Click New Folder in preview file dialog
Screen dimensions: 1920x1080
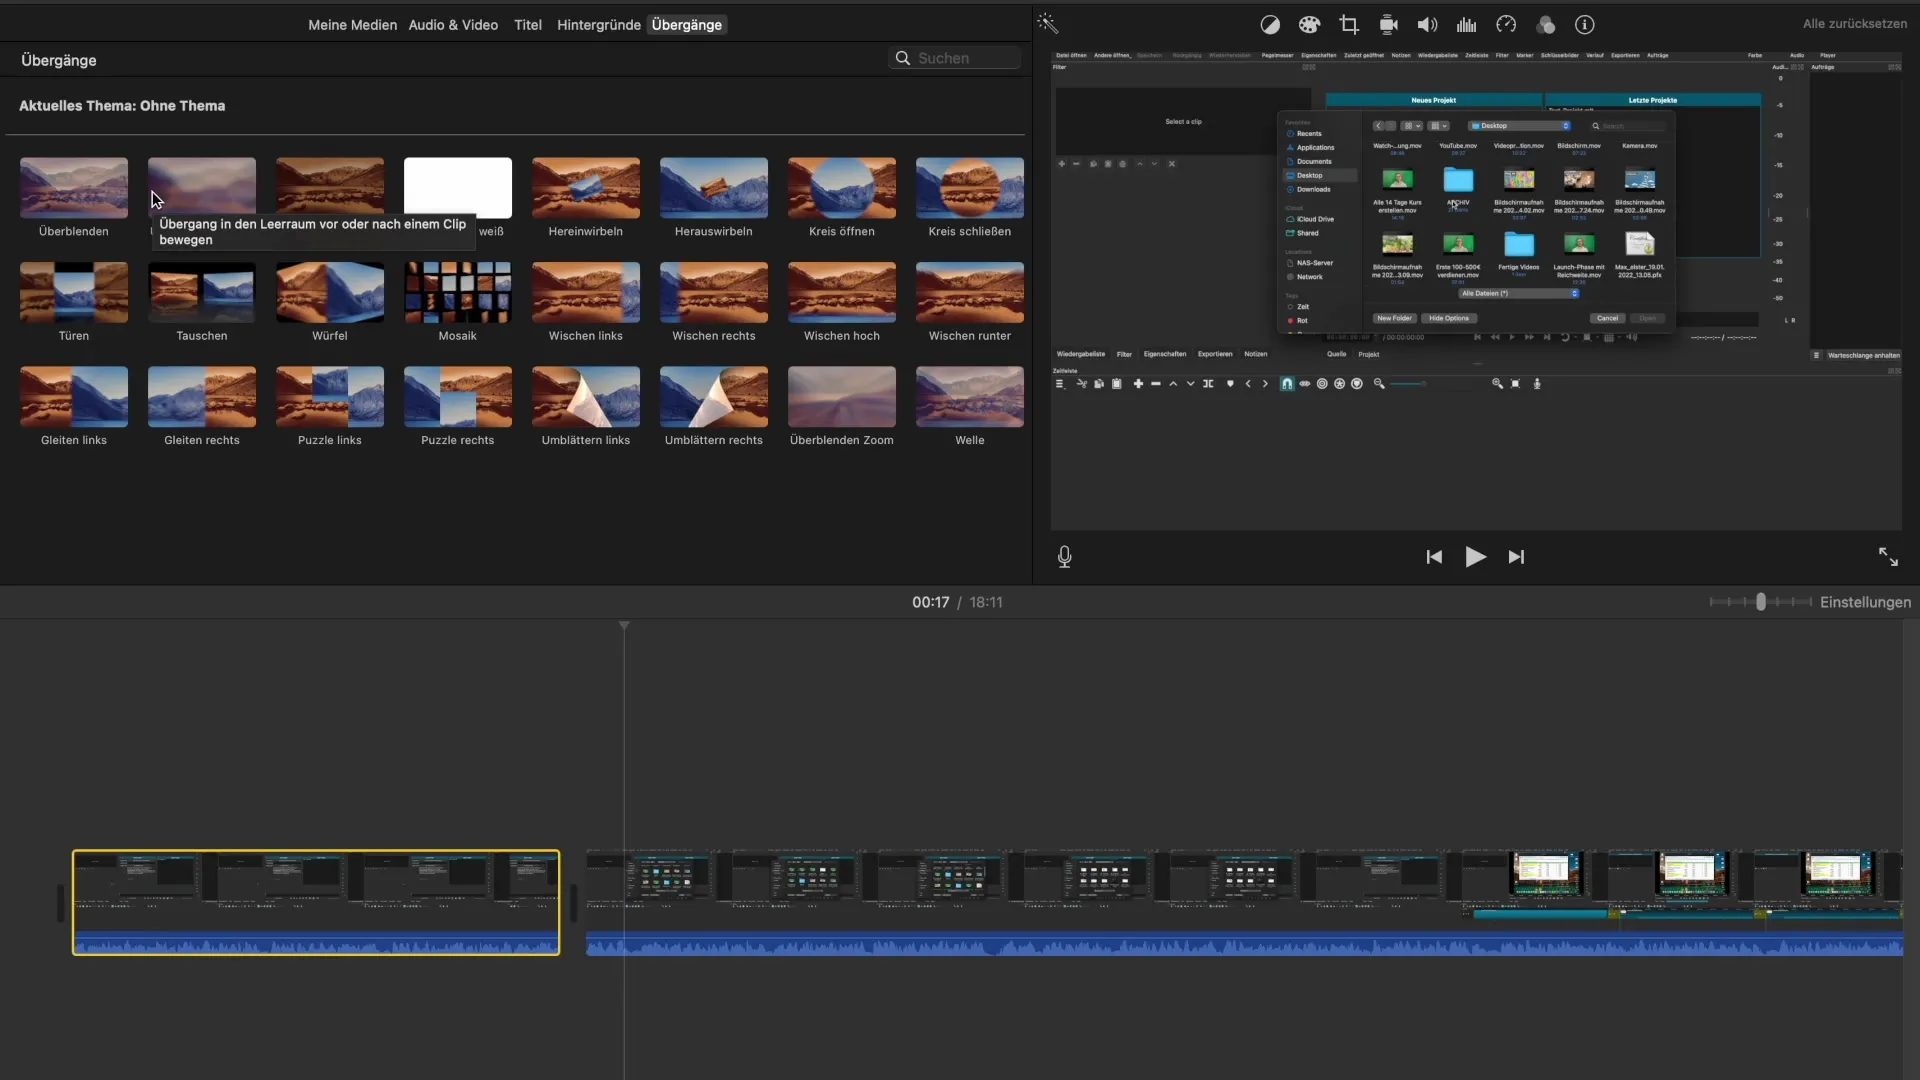[1394, 318]
